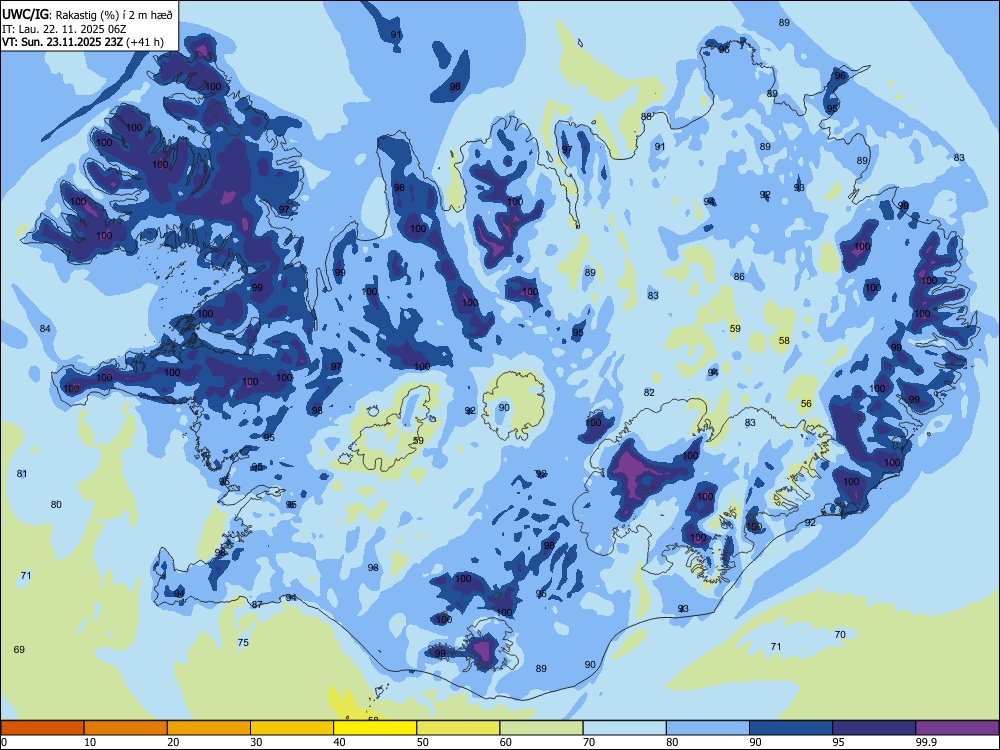
Task: Select the 80–90 light blue legend swatch
Action: pos(708,728)
